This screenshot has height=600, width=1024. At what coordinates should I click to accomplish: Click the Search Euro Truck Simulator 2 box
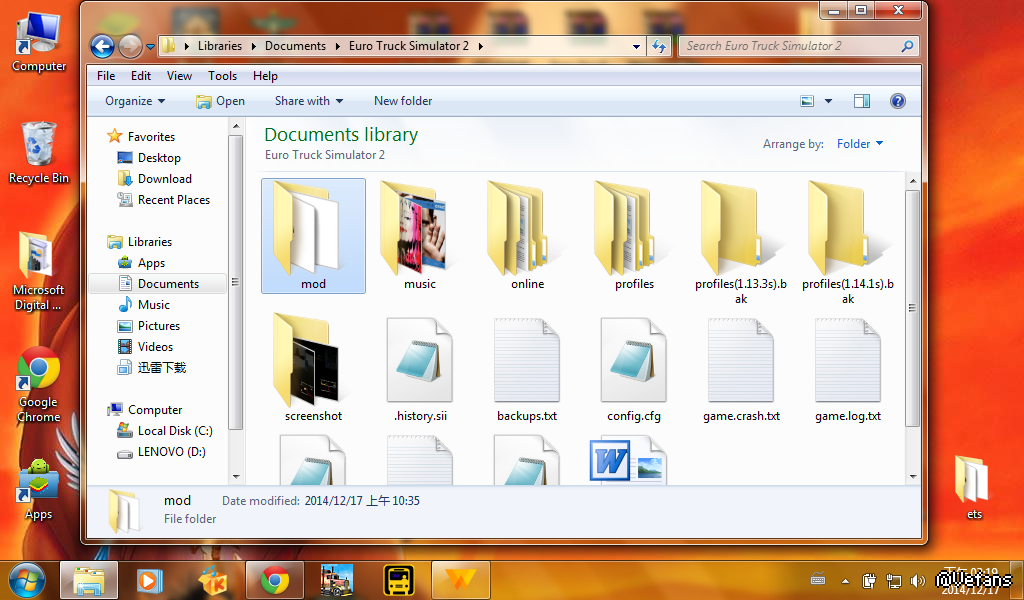coord(790,46)
